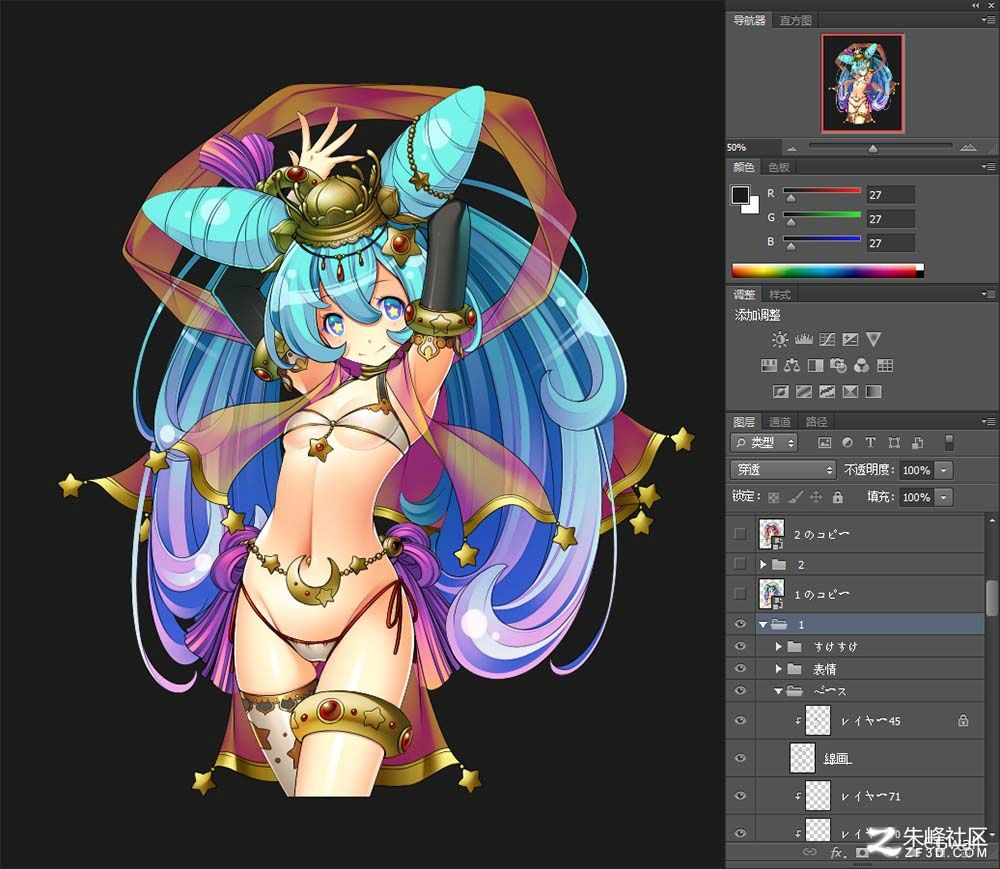Add a Levels adjustment layer

(803, 339)
